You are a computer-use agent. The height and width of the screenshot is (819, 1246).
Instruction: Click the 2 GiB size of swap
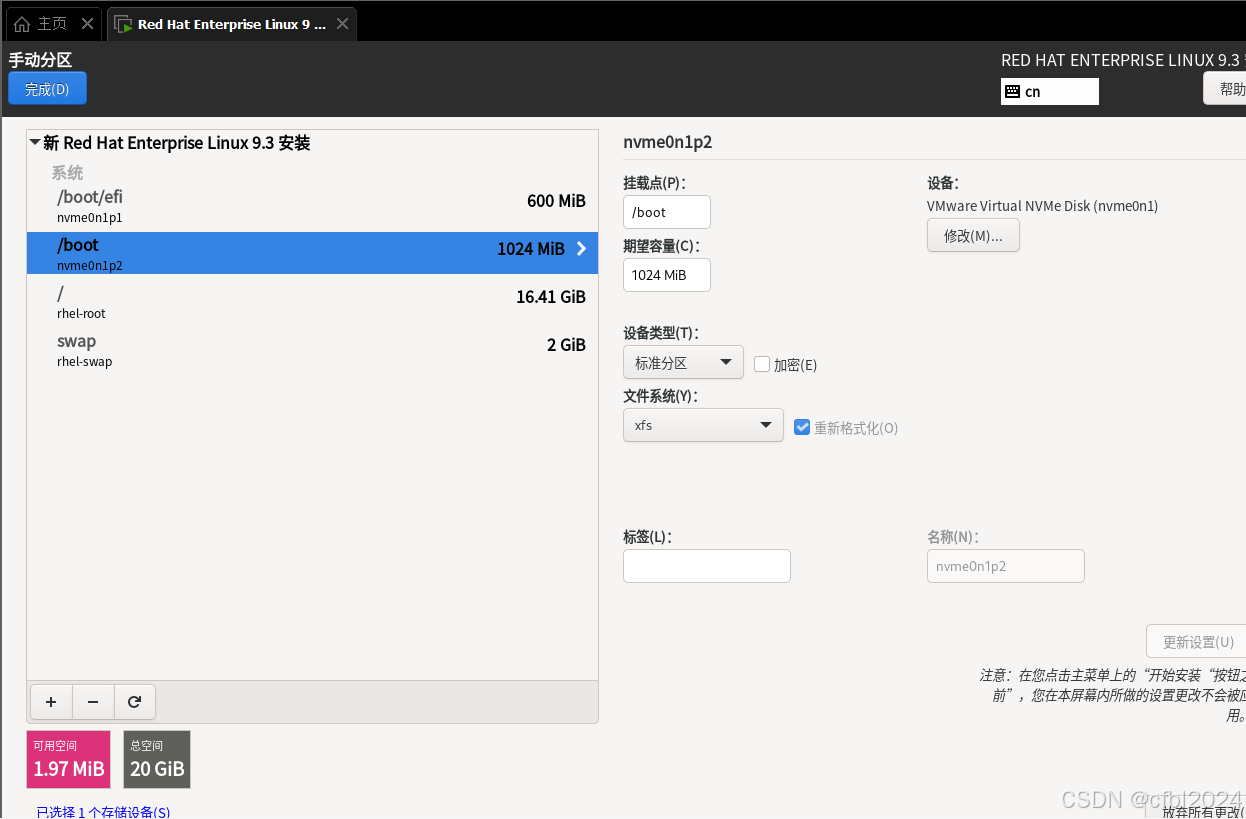pos(566,345)
